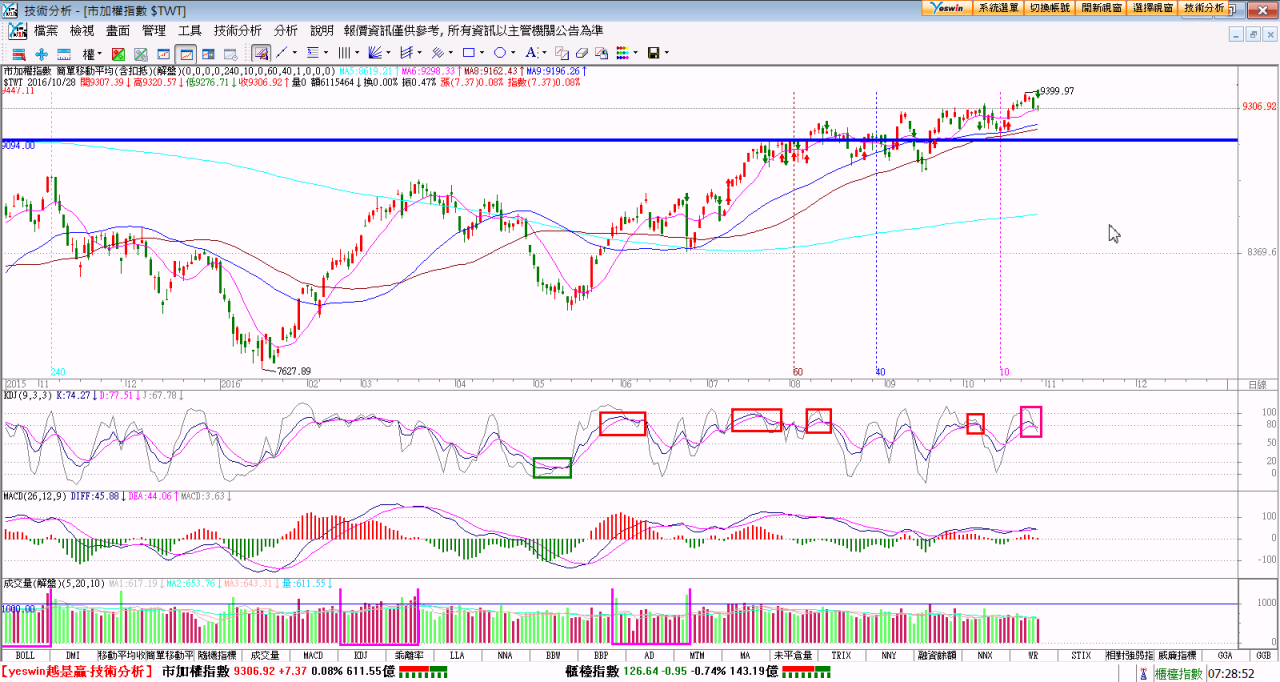
Task: Select the trend line drawing tool
Action: pyautogui.click(x=282, y=53)
